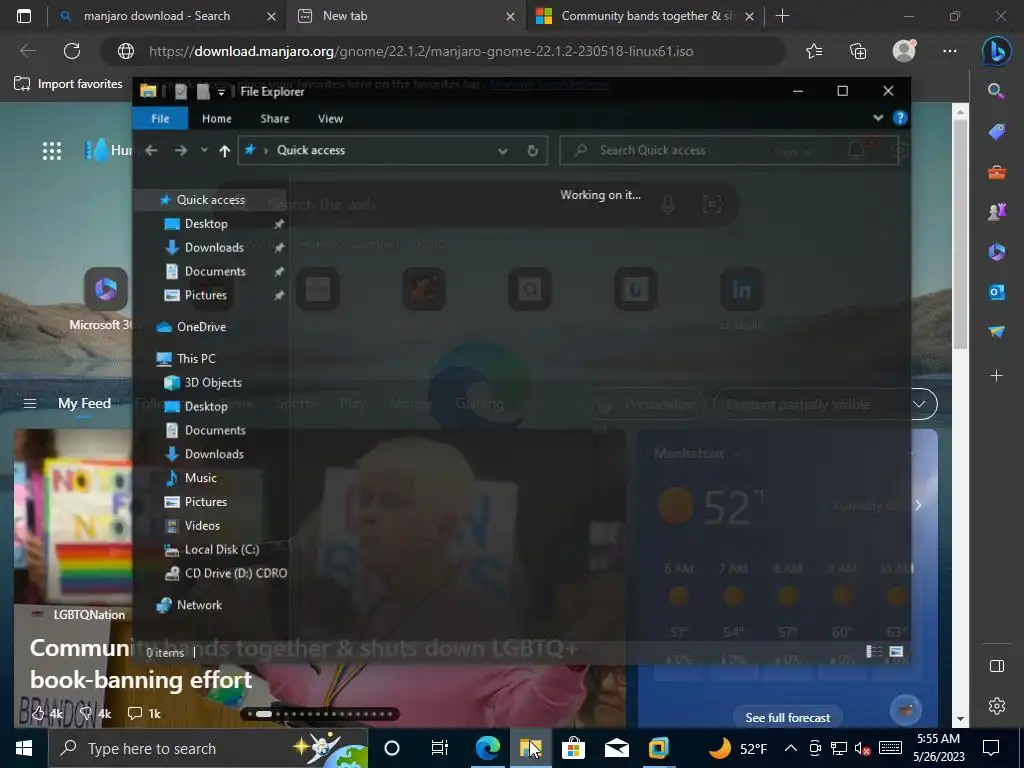Screen dimensions: 1024x768
Task: Open MSN app launcher grid icon
Action: (52, 151)
